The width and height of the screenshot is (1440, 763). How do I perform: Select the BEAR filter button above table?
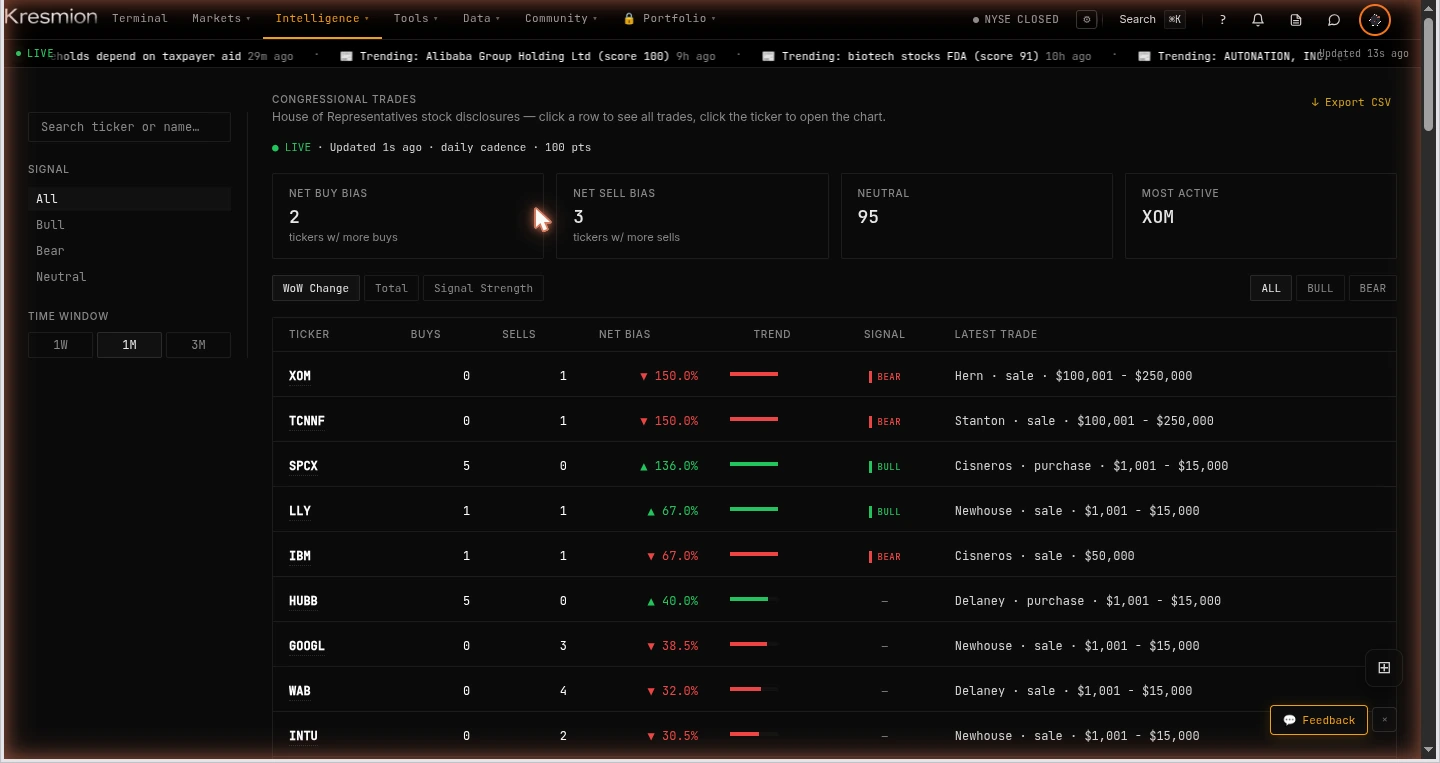[x=1373, y=288]
